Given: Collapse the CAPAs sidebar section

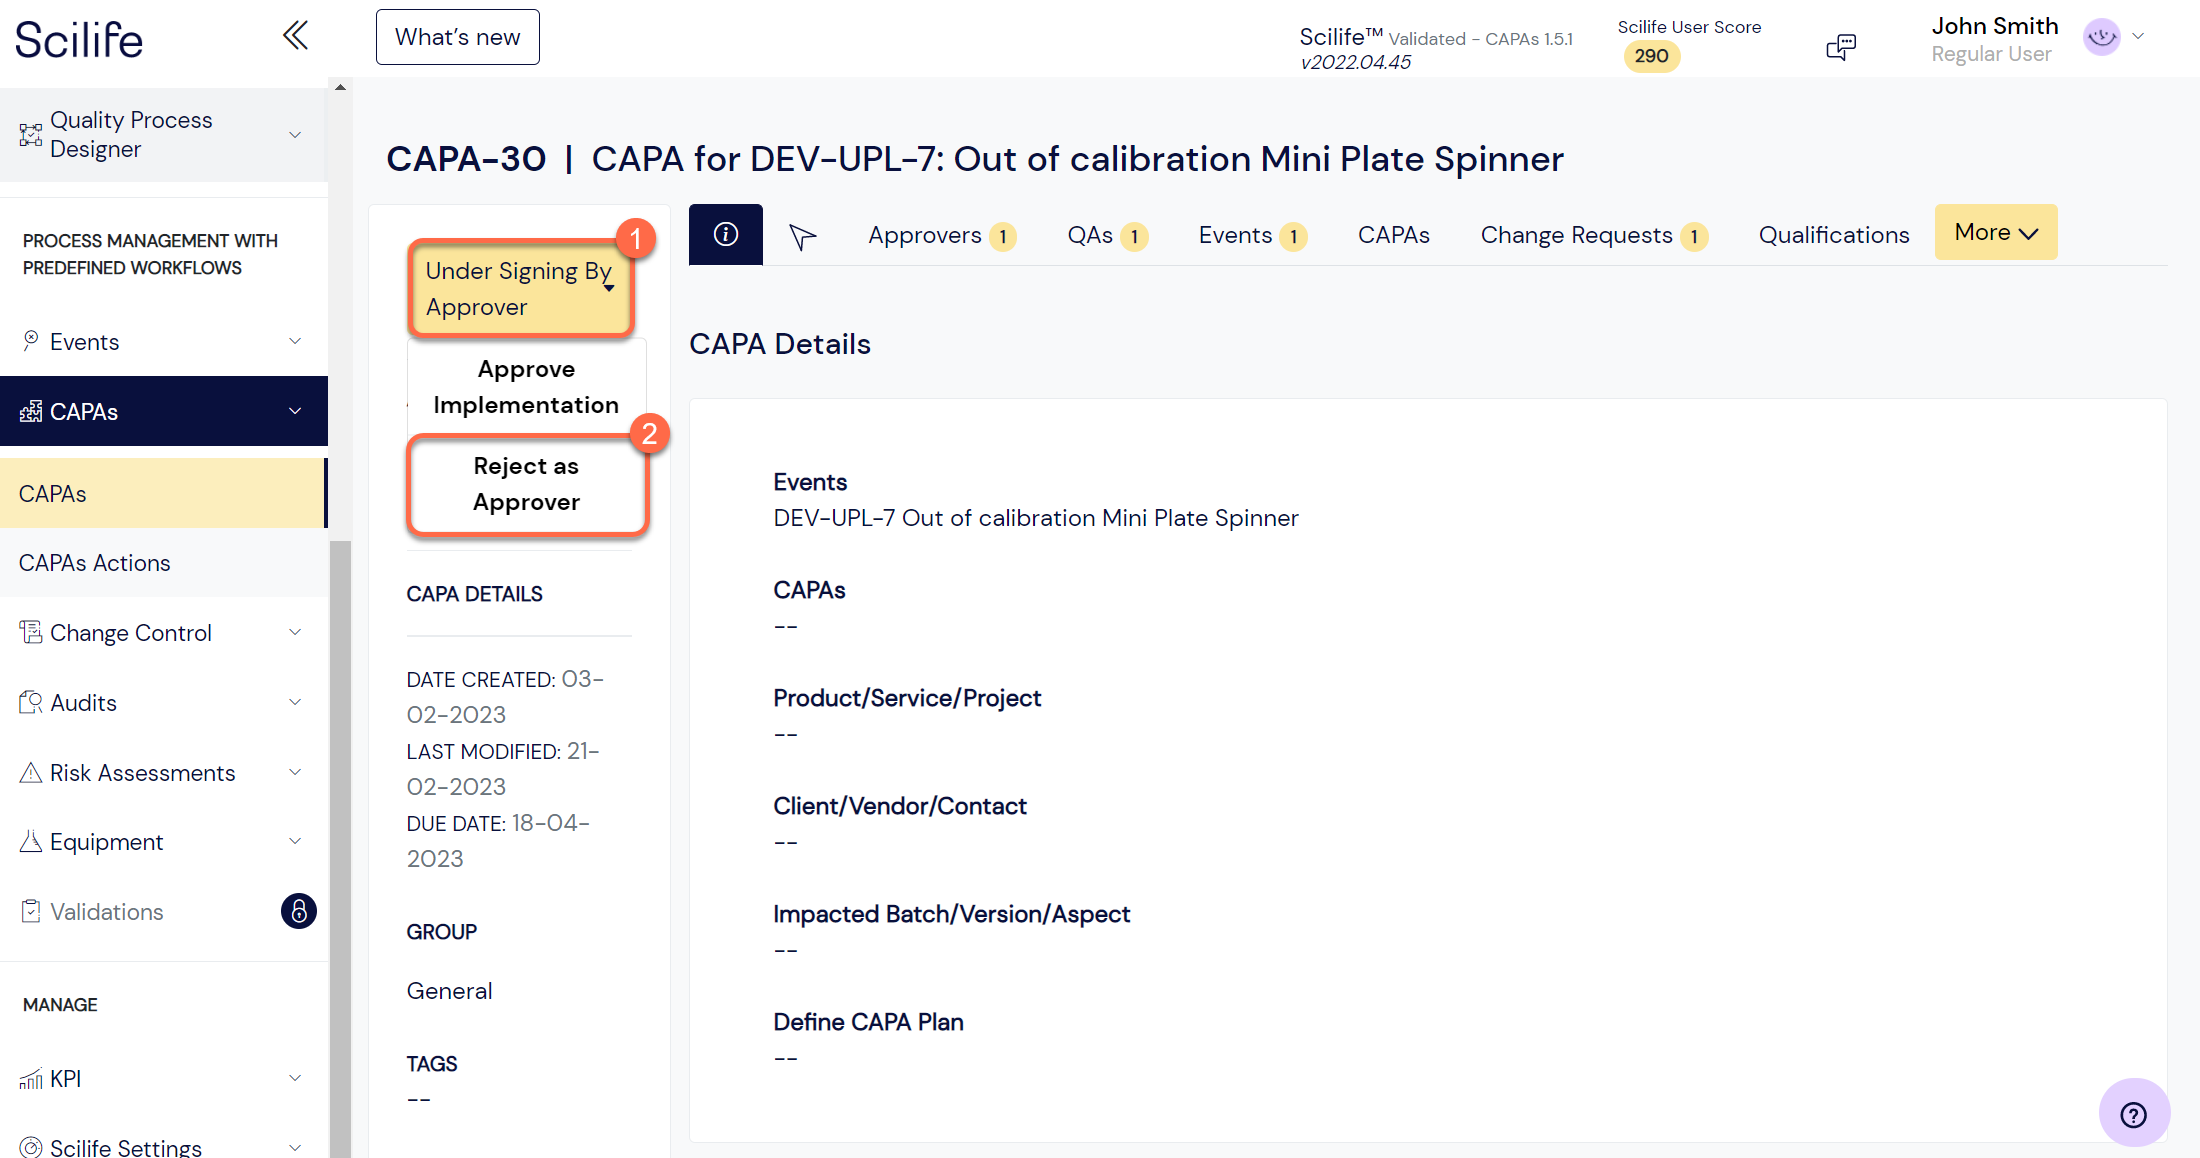Looking at the screenshot, I should tap(295, 411).
